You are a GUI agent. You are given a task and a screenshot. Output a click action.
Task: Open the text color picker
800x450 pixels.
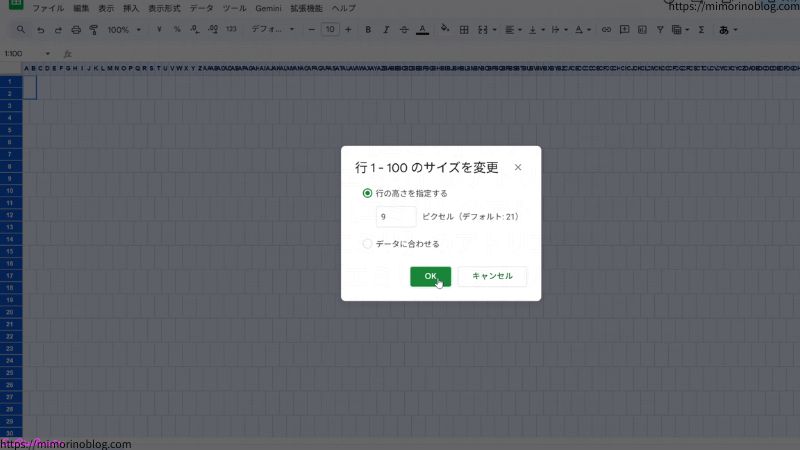[x=422, y=30]
